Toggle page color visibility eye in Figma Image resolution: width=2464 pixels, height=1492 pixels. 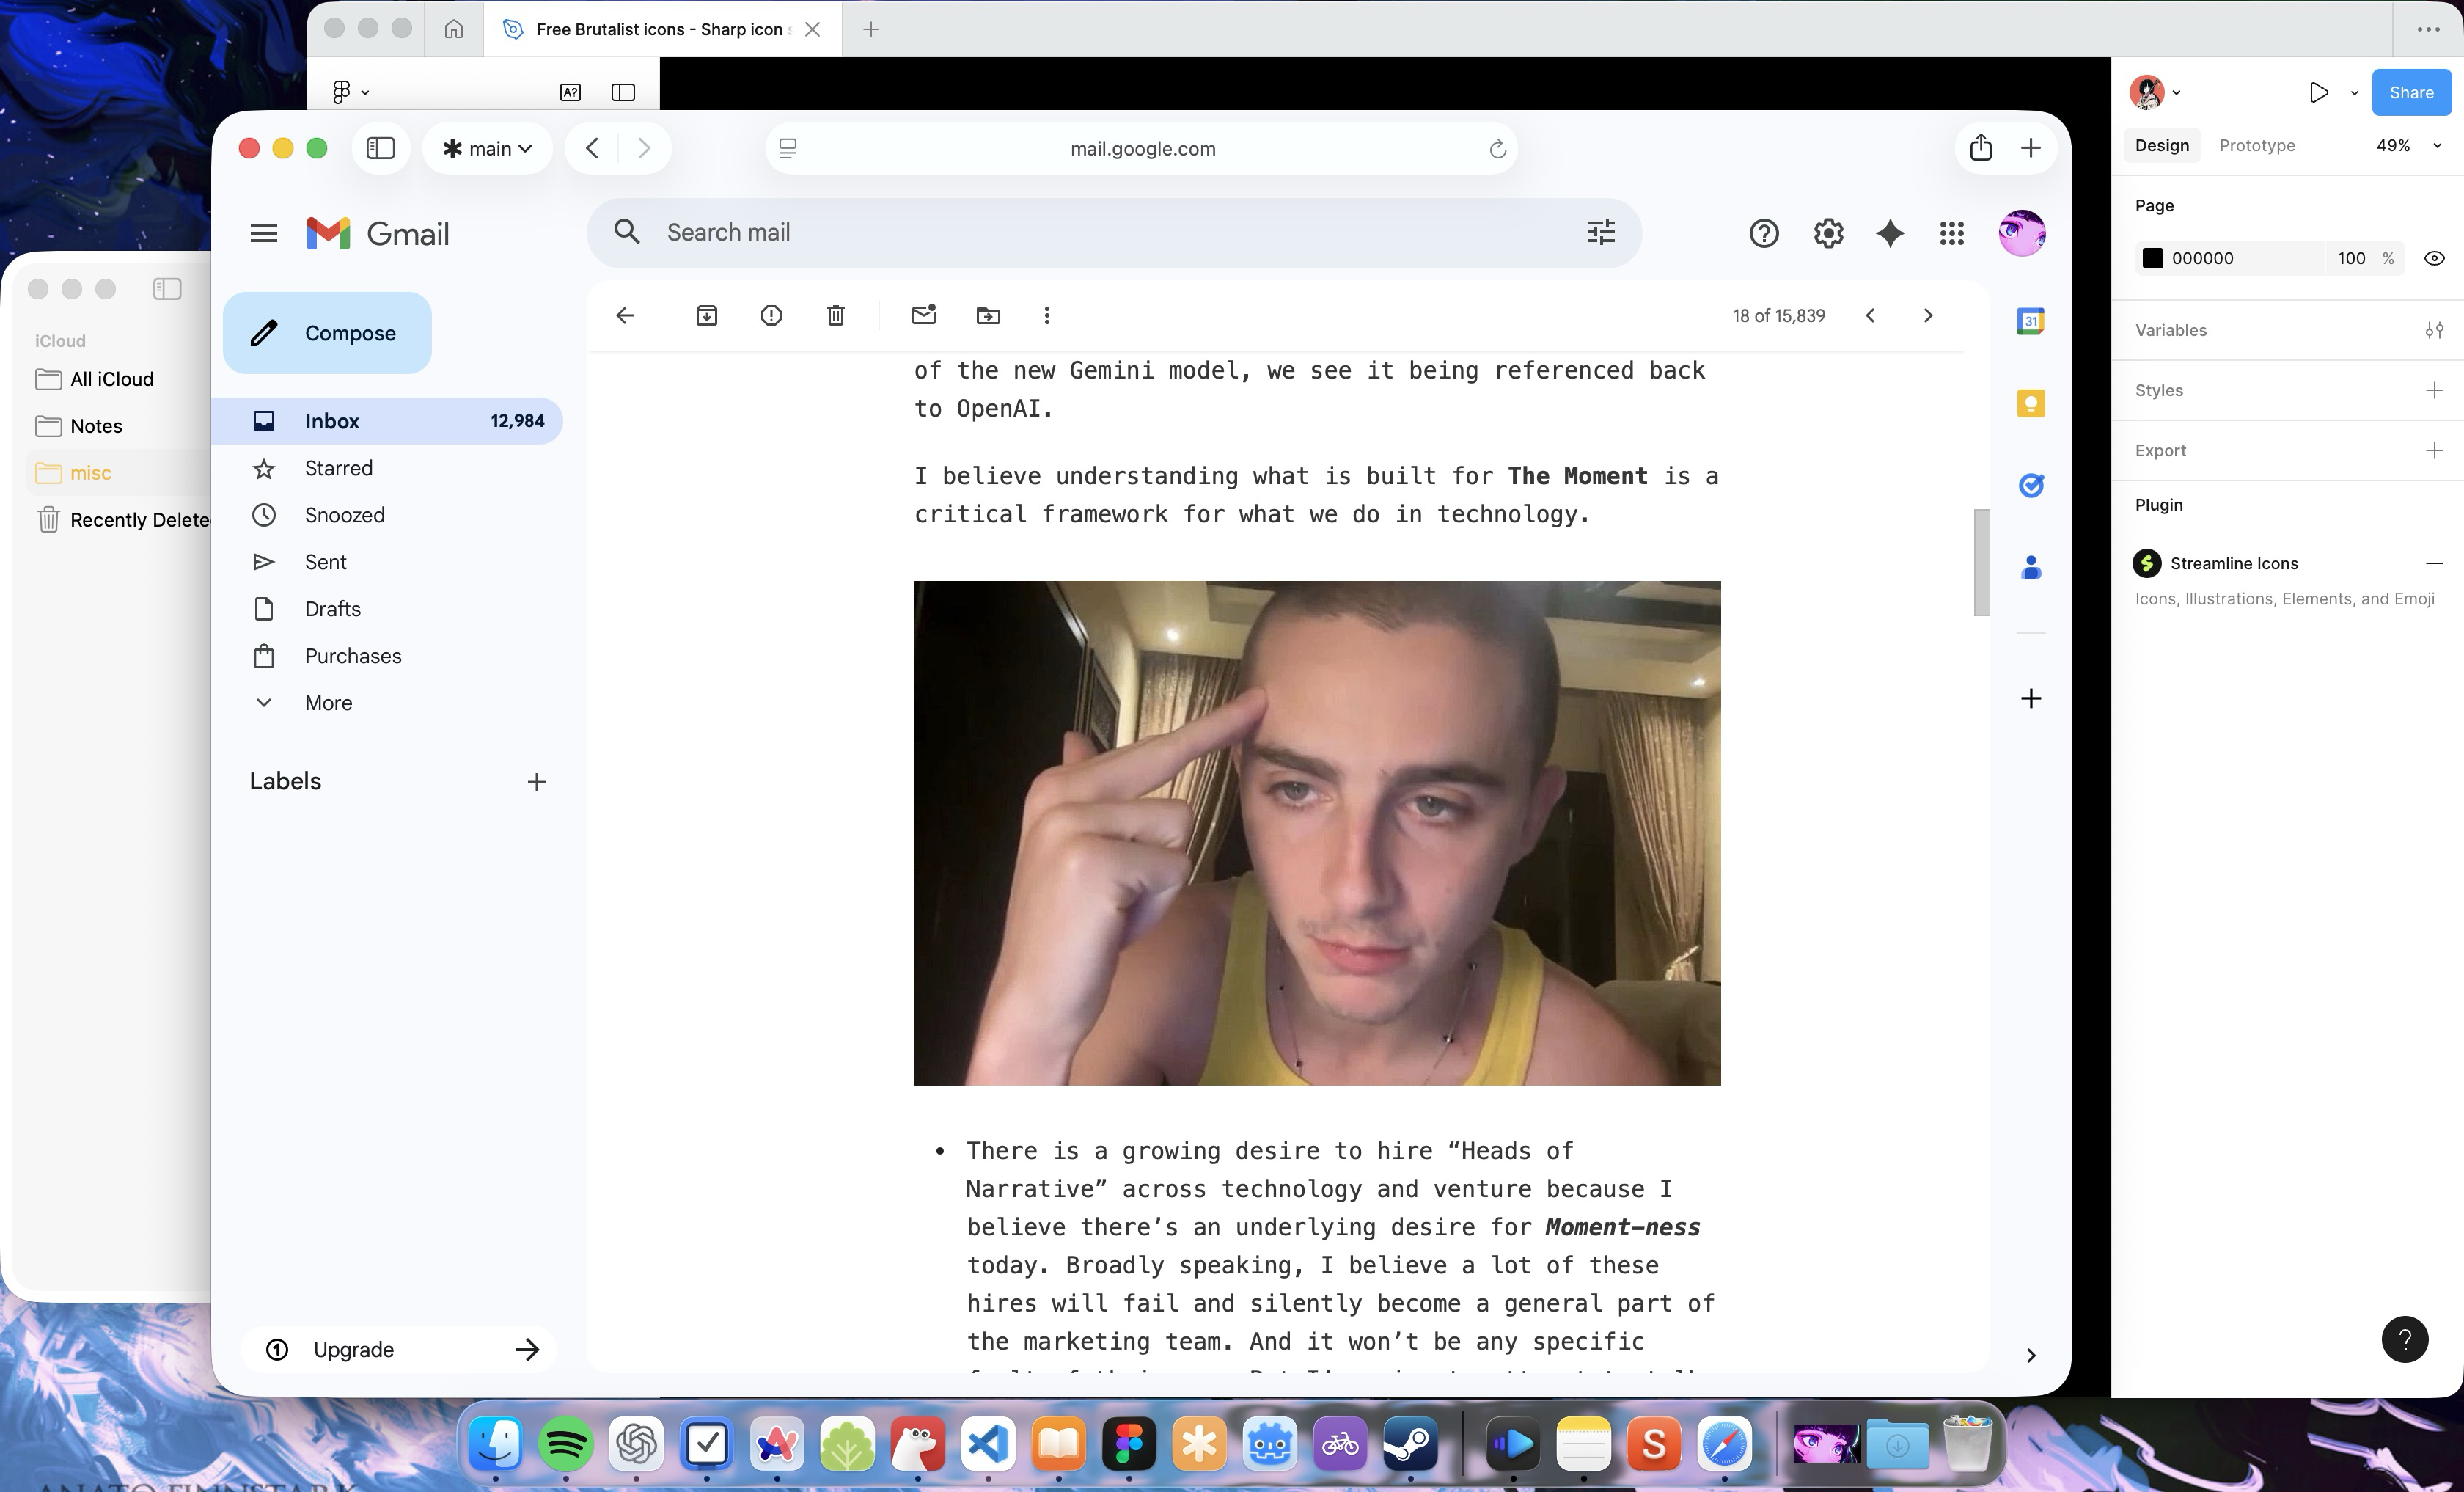tap(2435, 258)
